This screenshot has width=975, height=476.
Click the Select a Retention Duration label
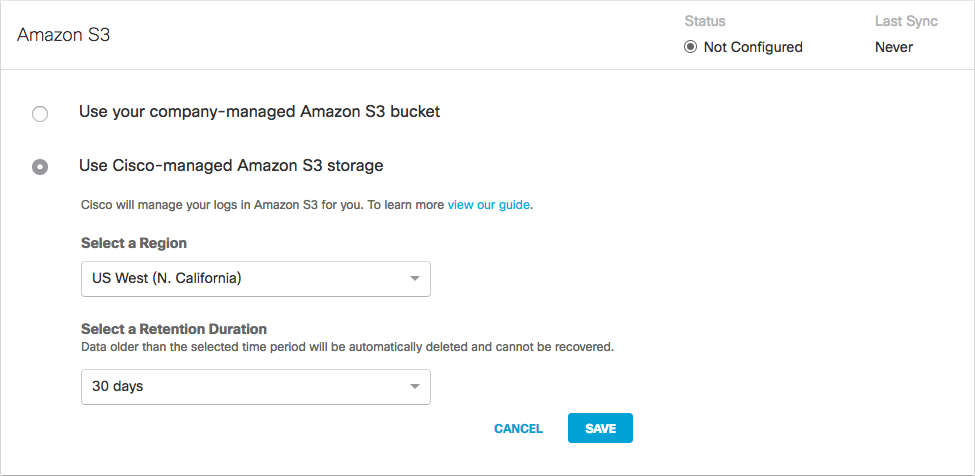click(173, 329)
